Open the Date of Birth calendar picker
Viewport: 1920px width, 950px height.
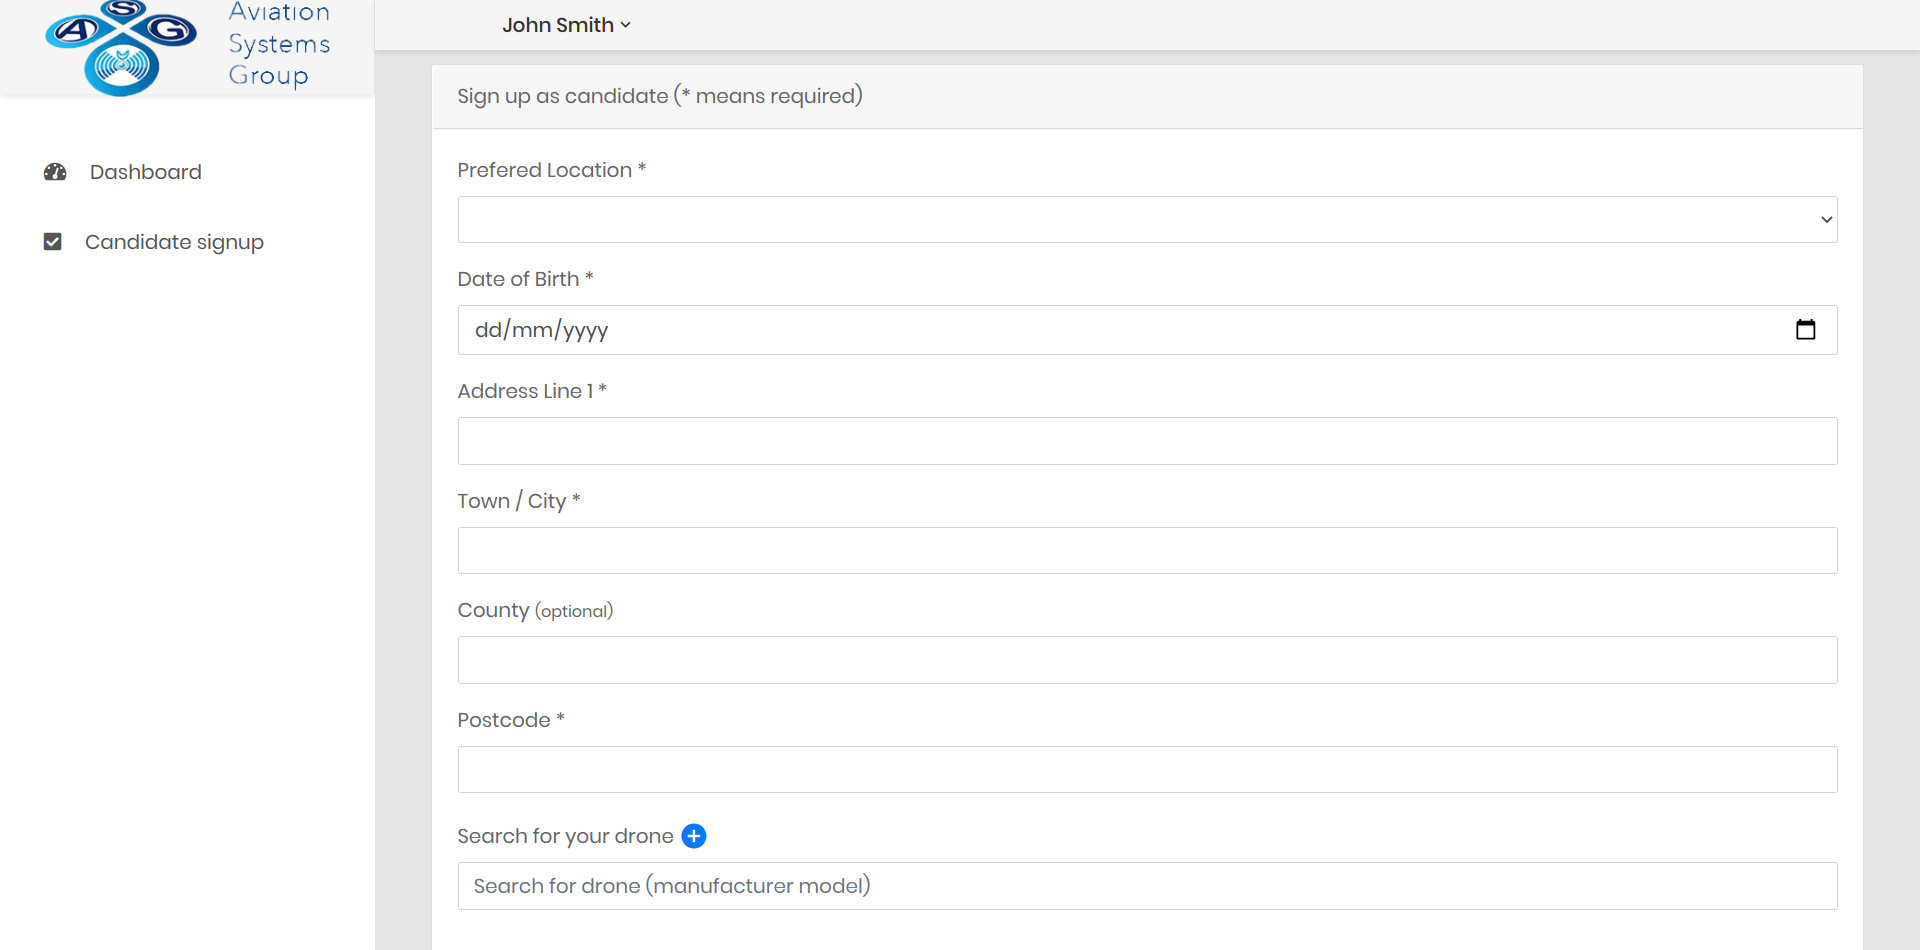point(1805,330)
